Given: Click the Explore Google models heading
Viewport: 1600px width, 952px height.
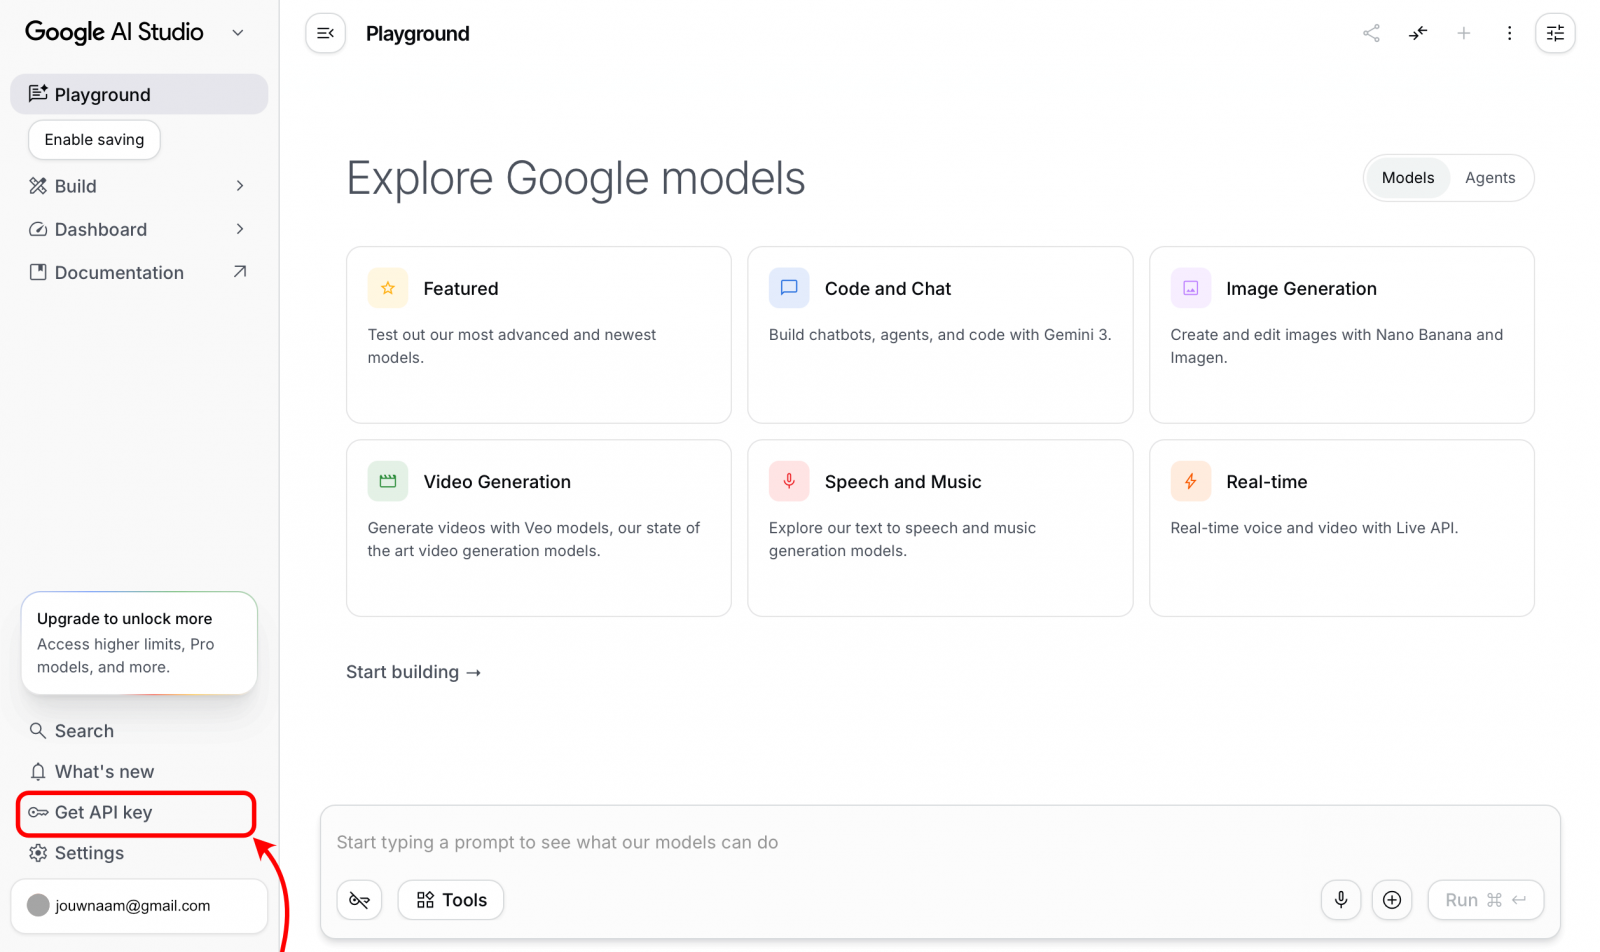Looking at the screenshot, I should (575, 178).
